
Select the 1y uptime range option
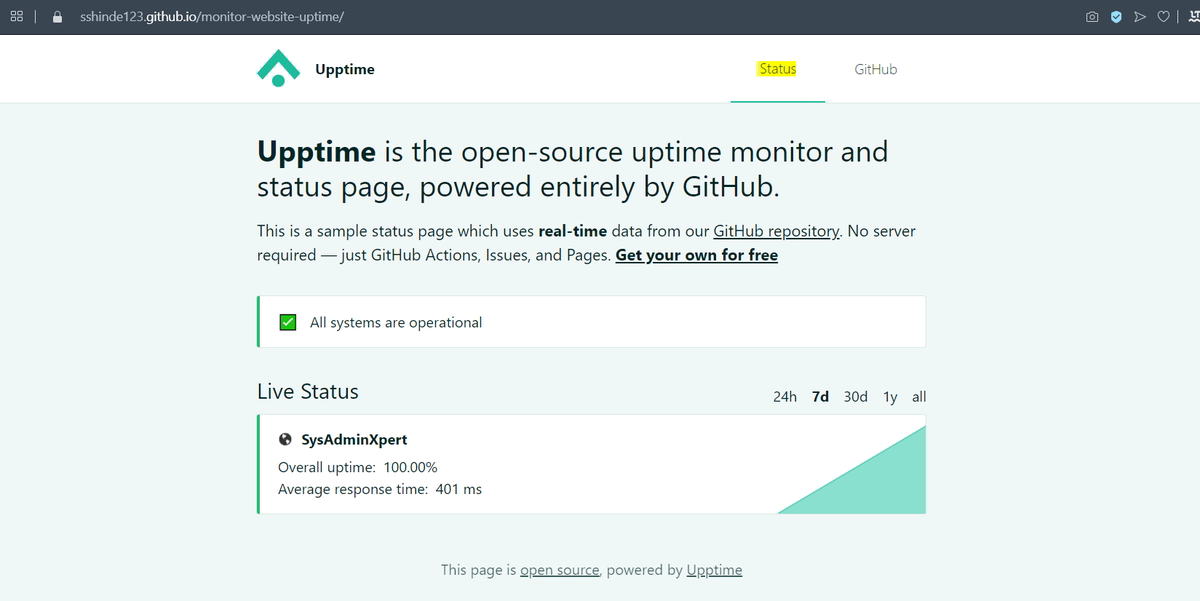890,396
